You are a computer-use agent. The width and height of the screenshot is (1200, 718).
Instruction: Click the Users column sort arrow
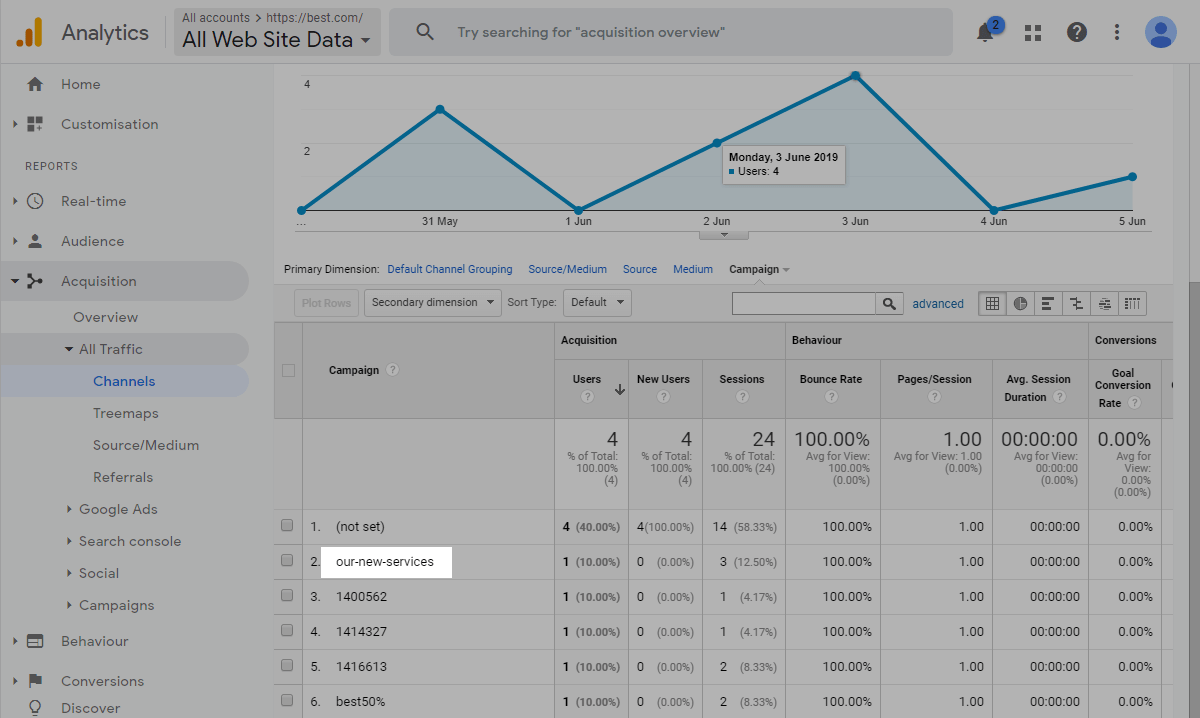tap(620, 390)
